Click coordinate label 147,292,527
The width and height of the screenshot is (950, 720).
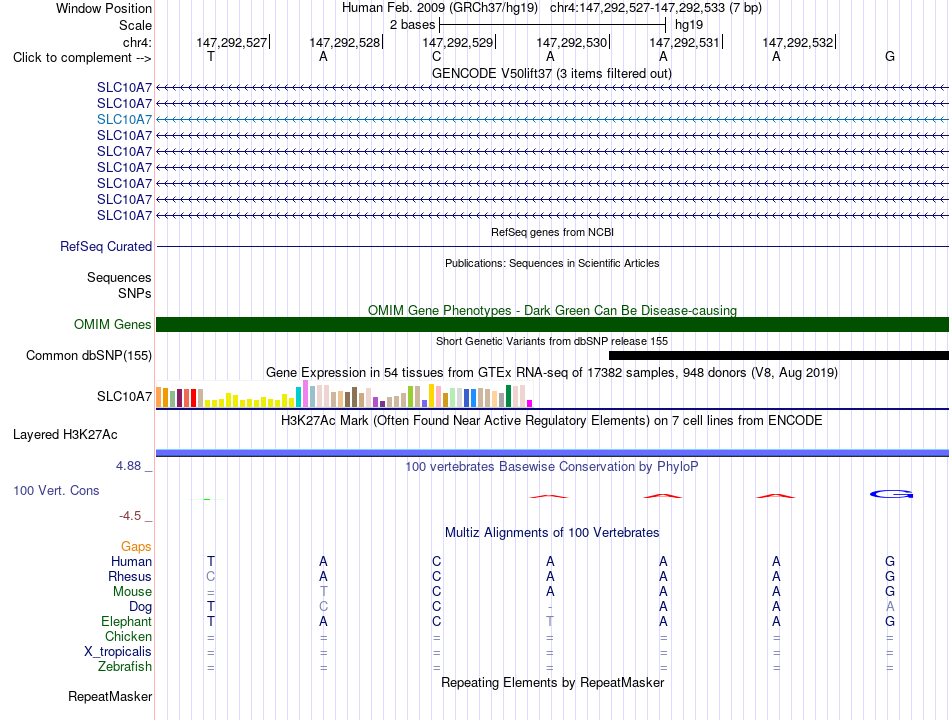231,42
